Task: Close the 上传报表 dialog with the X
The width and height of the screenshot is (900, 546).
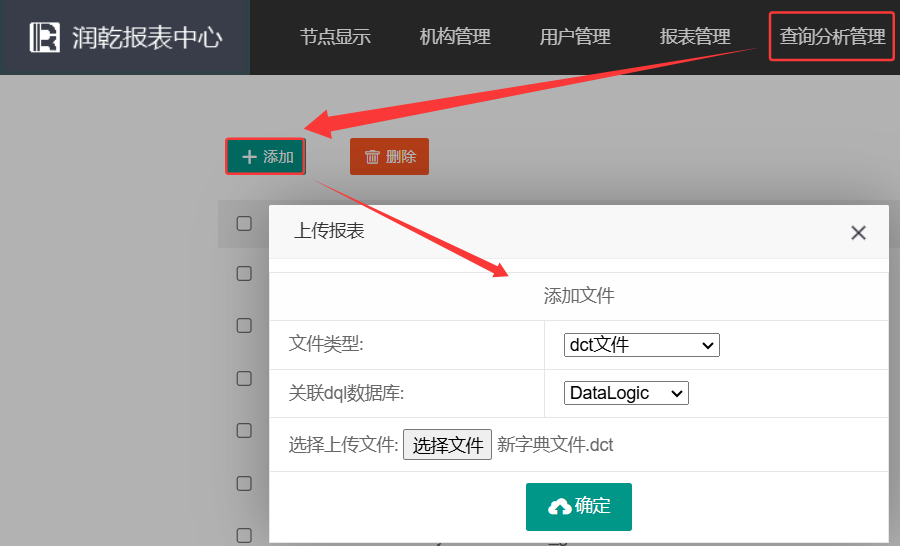Action: pos(858,233)
